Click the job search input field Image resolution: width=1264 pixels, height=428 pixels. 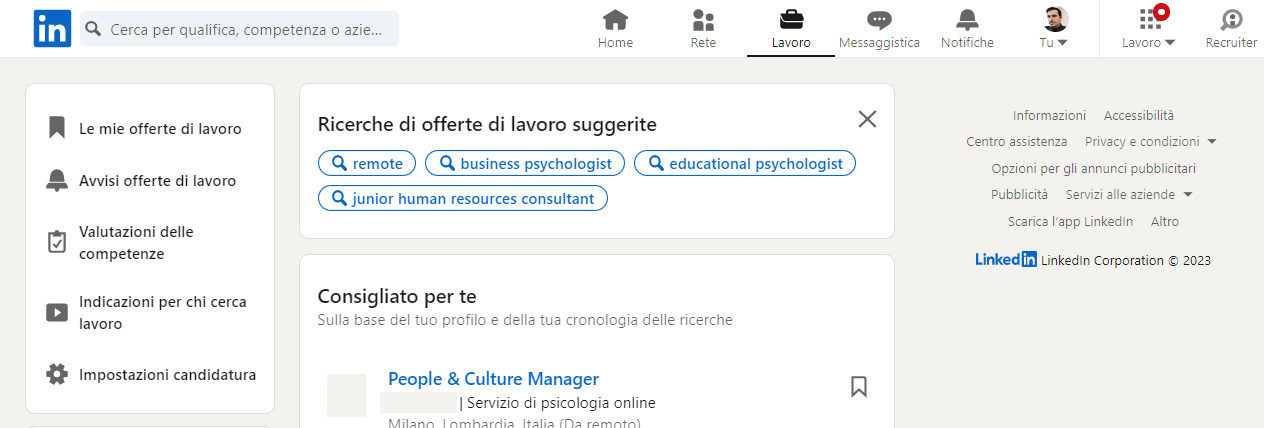tap(245, 29)
